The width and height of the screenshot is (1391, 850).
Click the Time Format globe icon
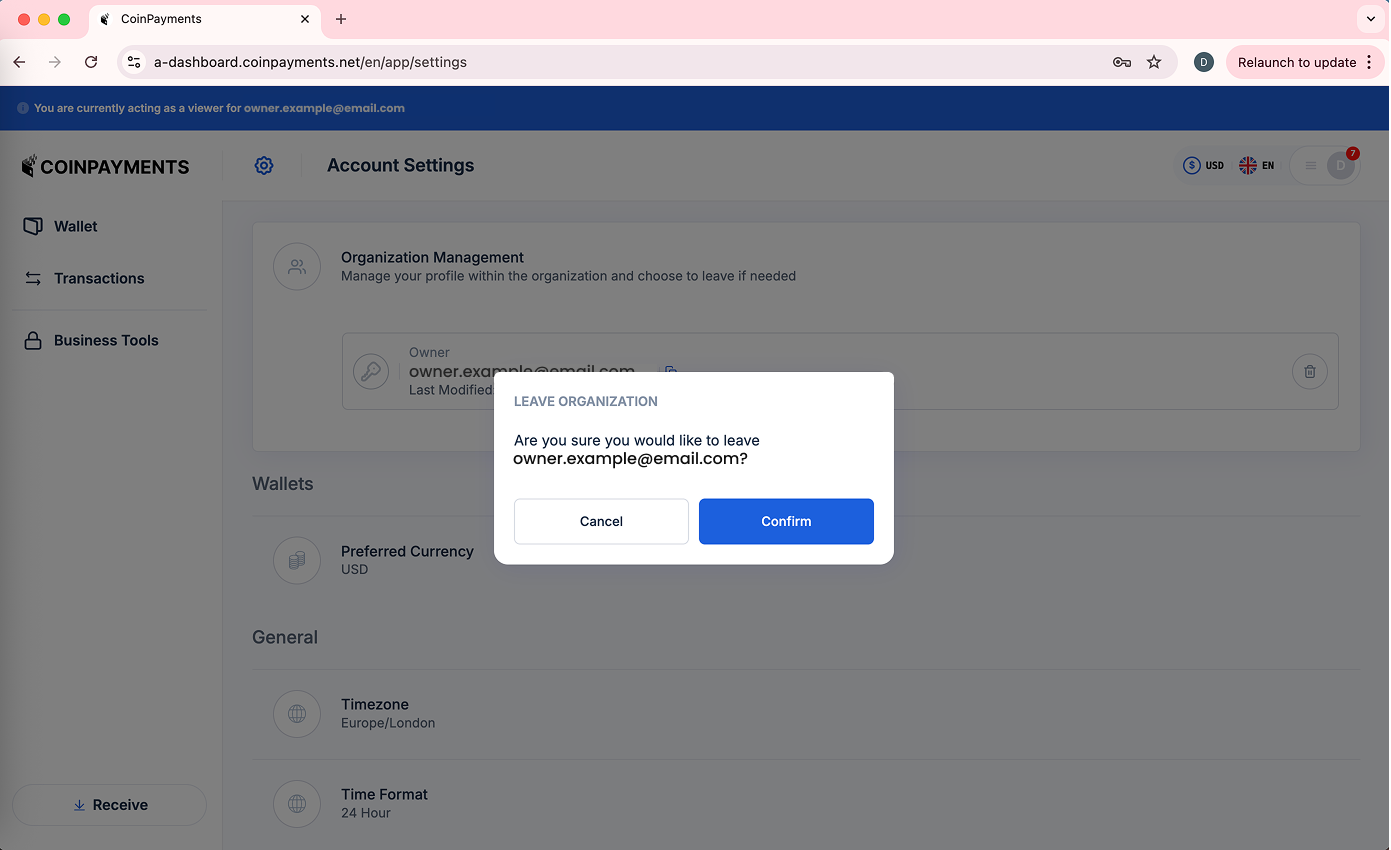(x=297, y=804)
